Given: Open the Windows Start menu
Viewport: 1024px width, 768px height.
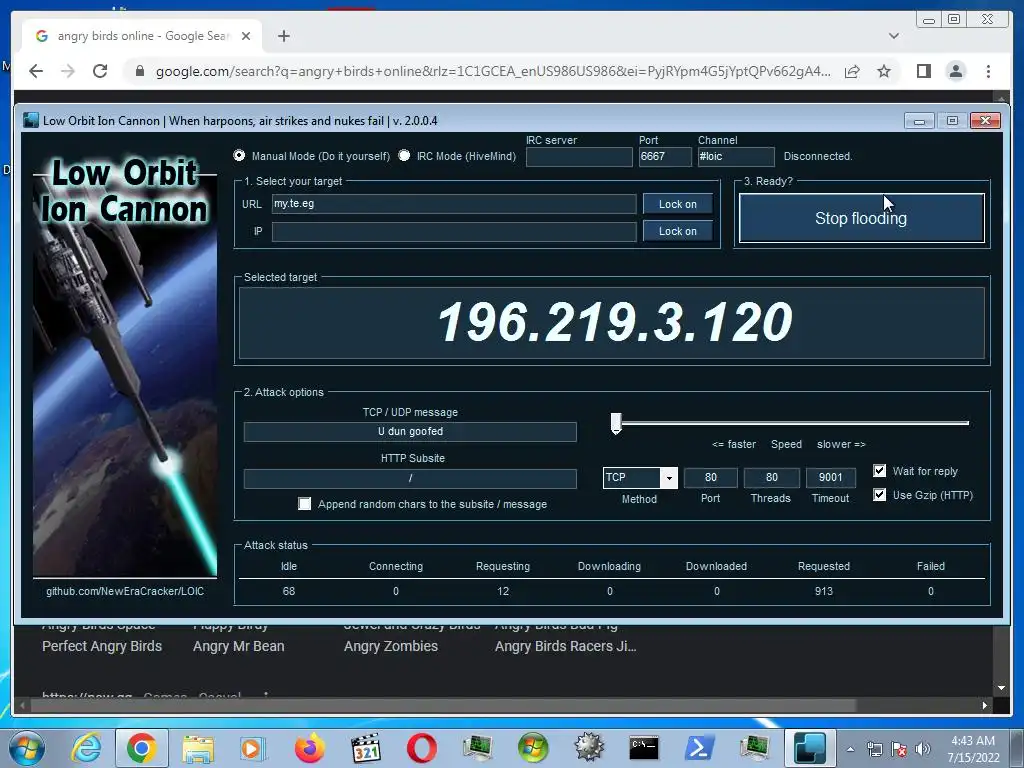Looking at the screenshot, I should click(x=26, y=748).
